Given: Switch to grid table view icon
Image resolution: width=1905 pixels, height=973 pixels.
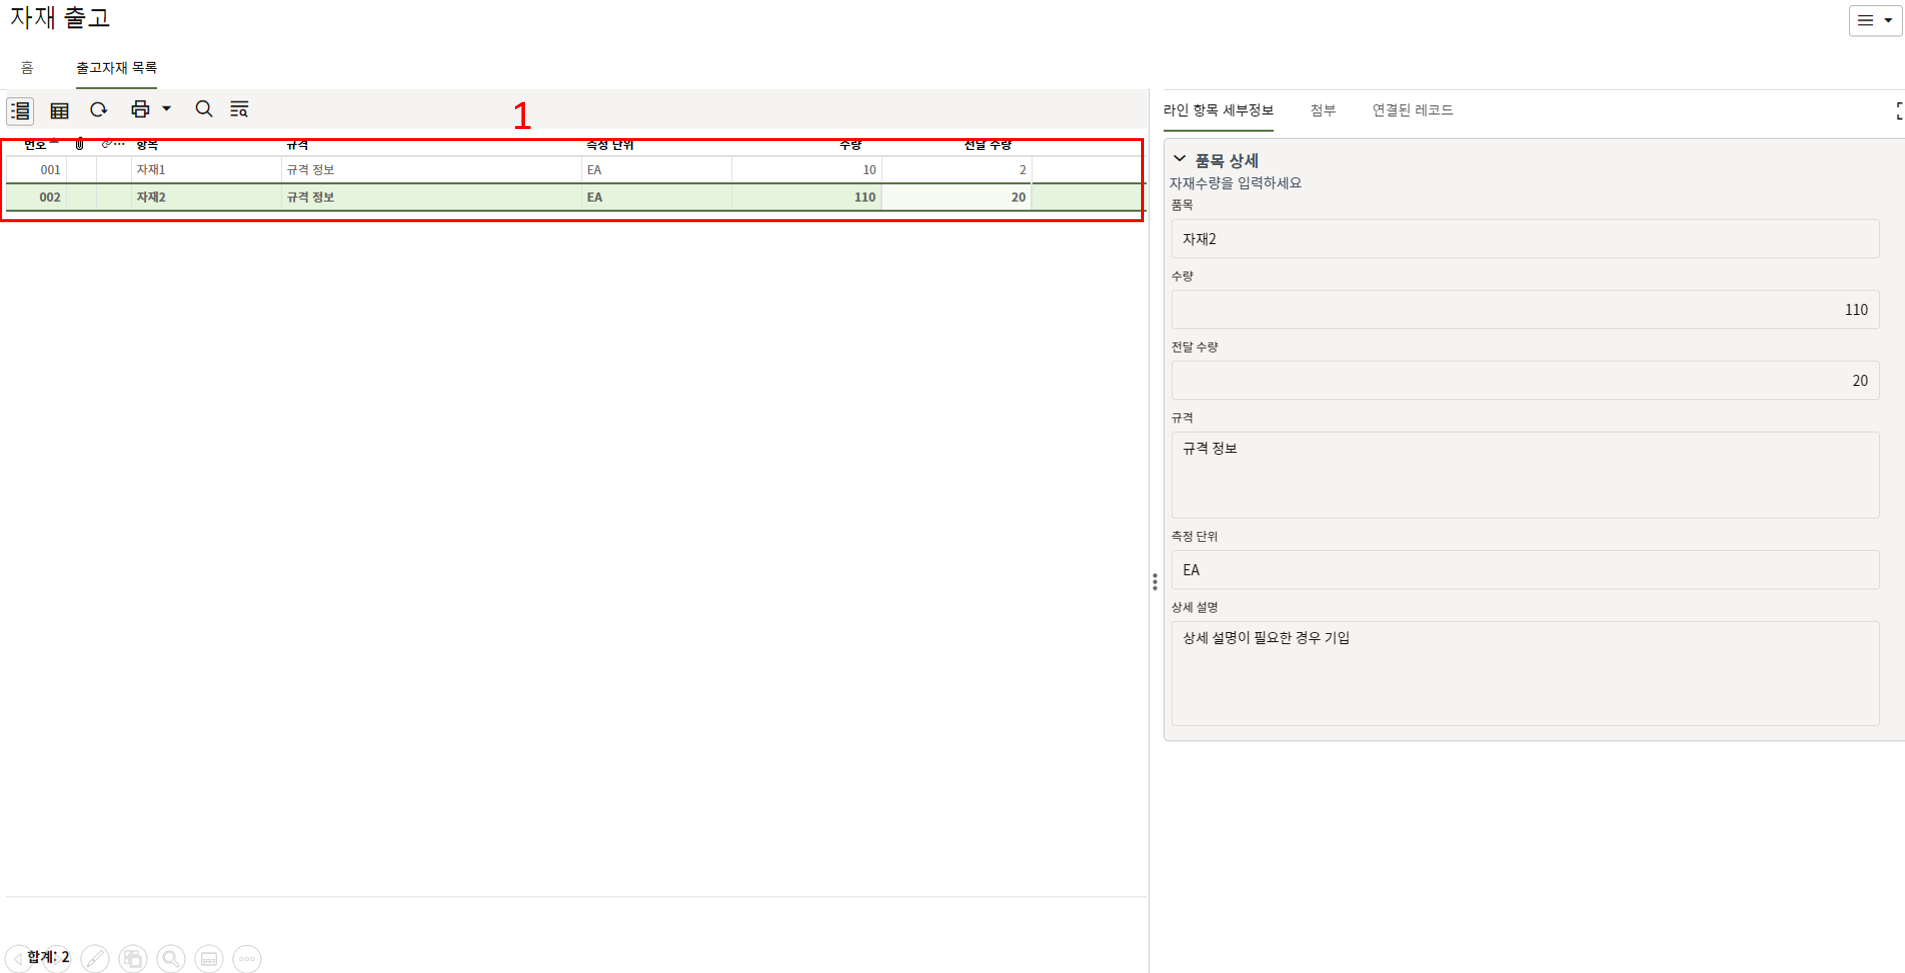Looking at the screenshot, I should (59, 110).
